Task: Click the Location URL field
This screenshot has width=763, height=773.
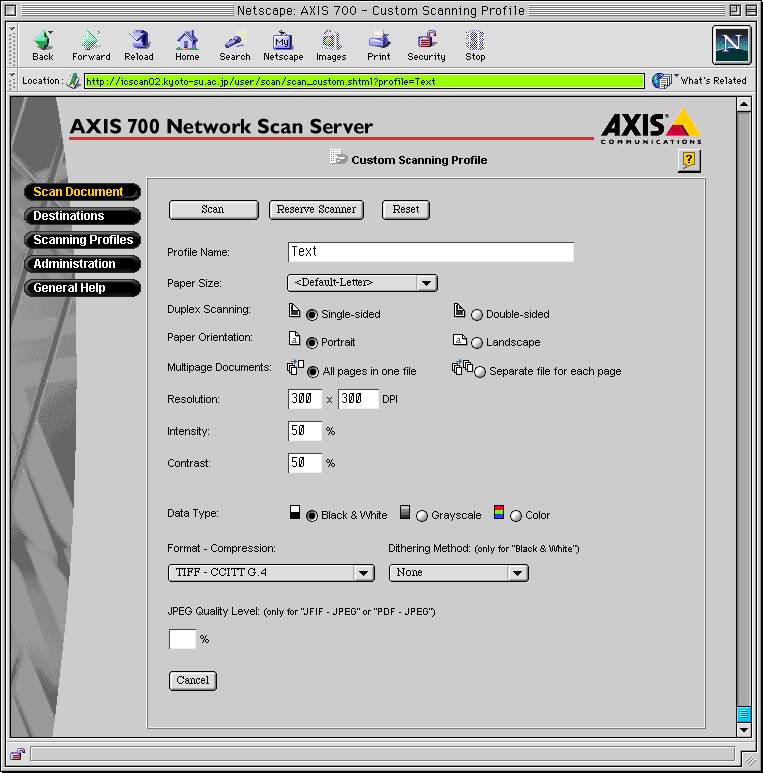Action: click(x=364, y=81)
